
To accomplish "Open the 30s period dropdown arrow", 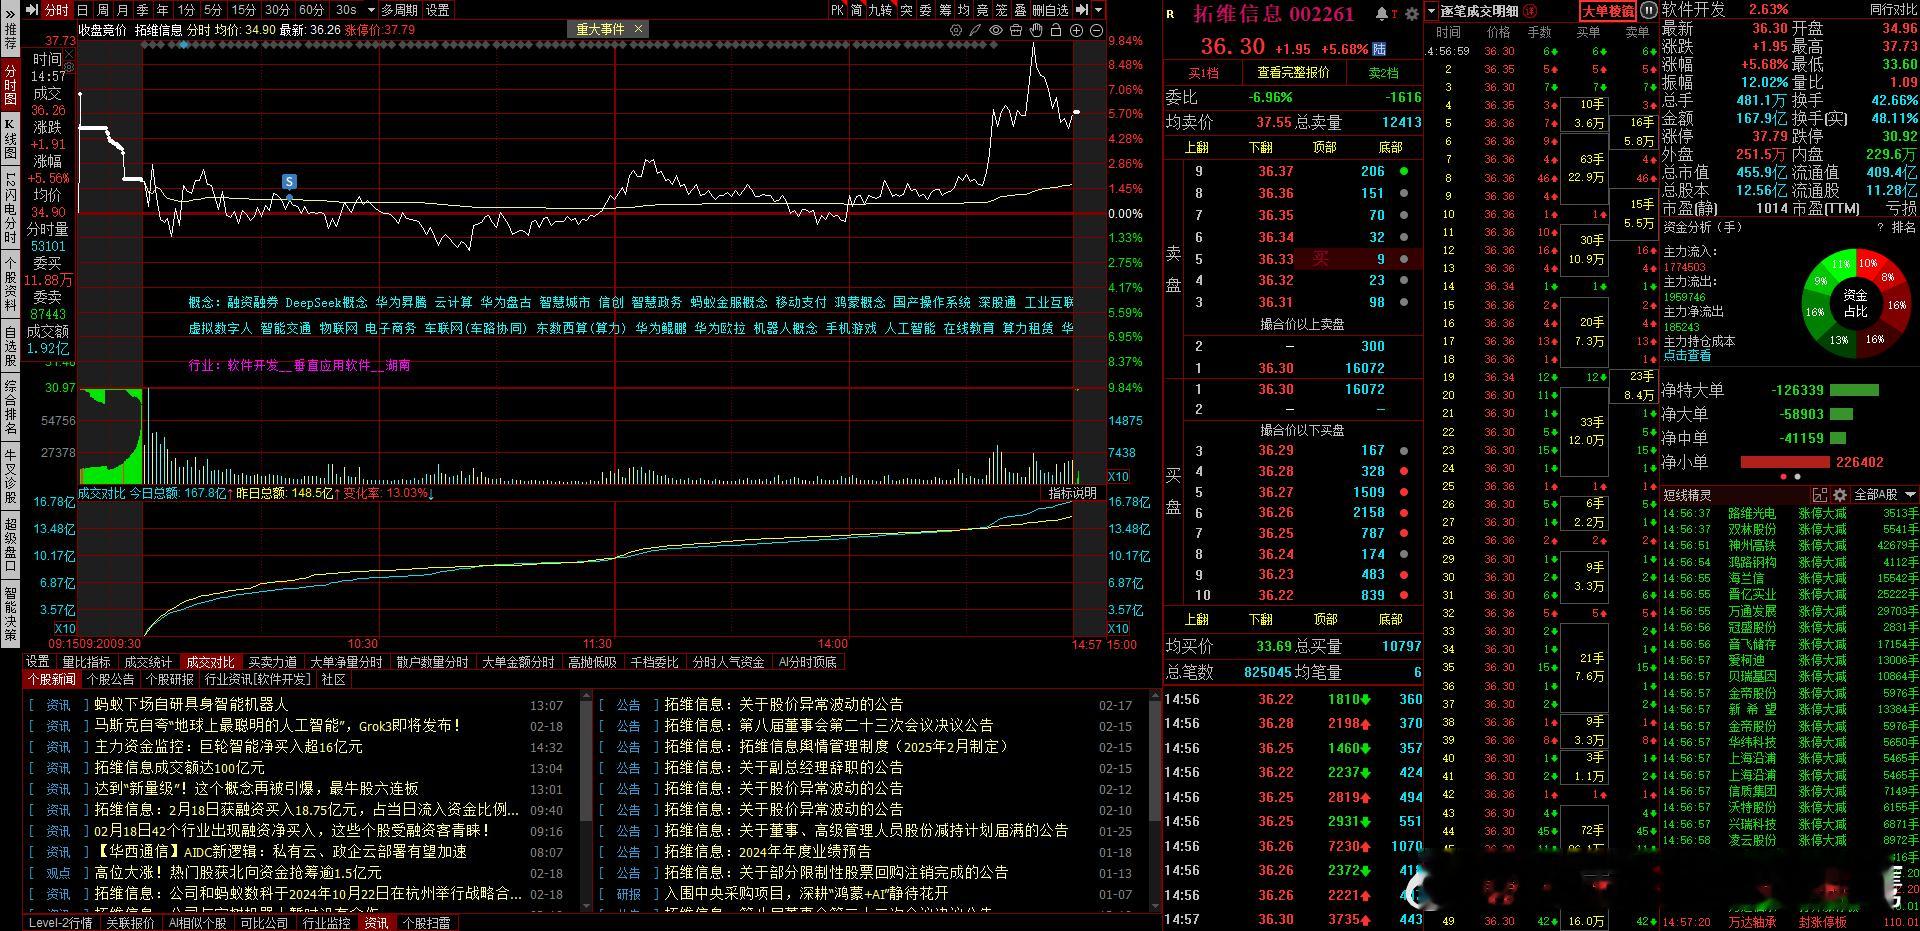I will pos(370,10).
